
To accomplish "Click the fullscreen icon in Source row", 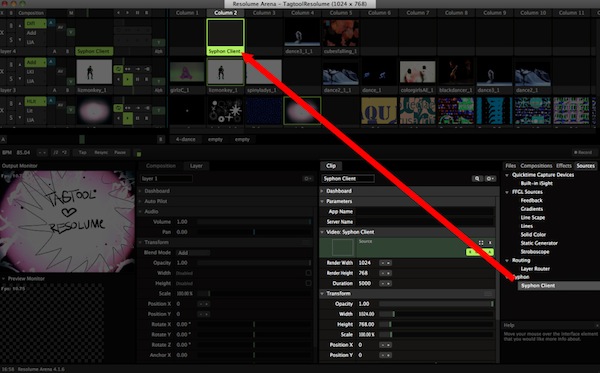I will [481, 243].
